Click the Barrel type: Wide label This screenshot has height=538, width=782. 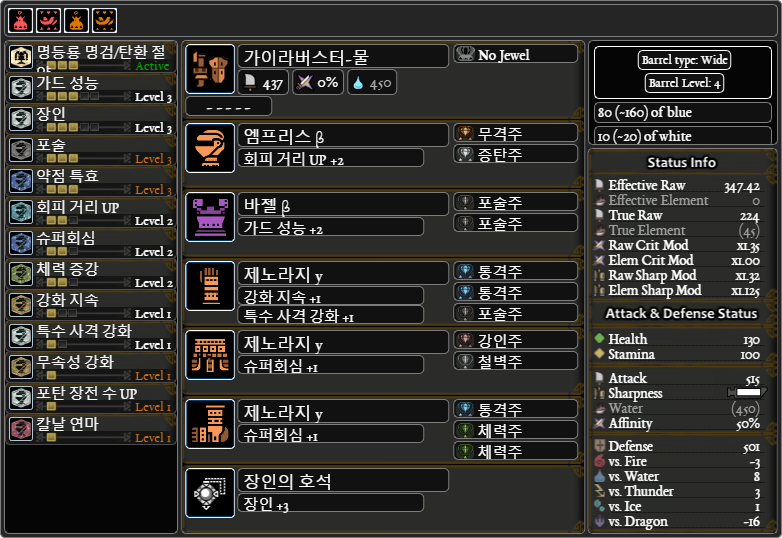tap(684, 60)
